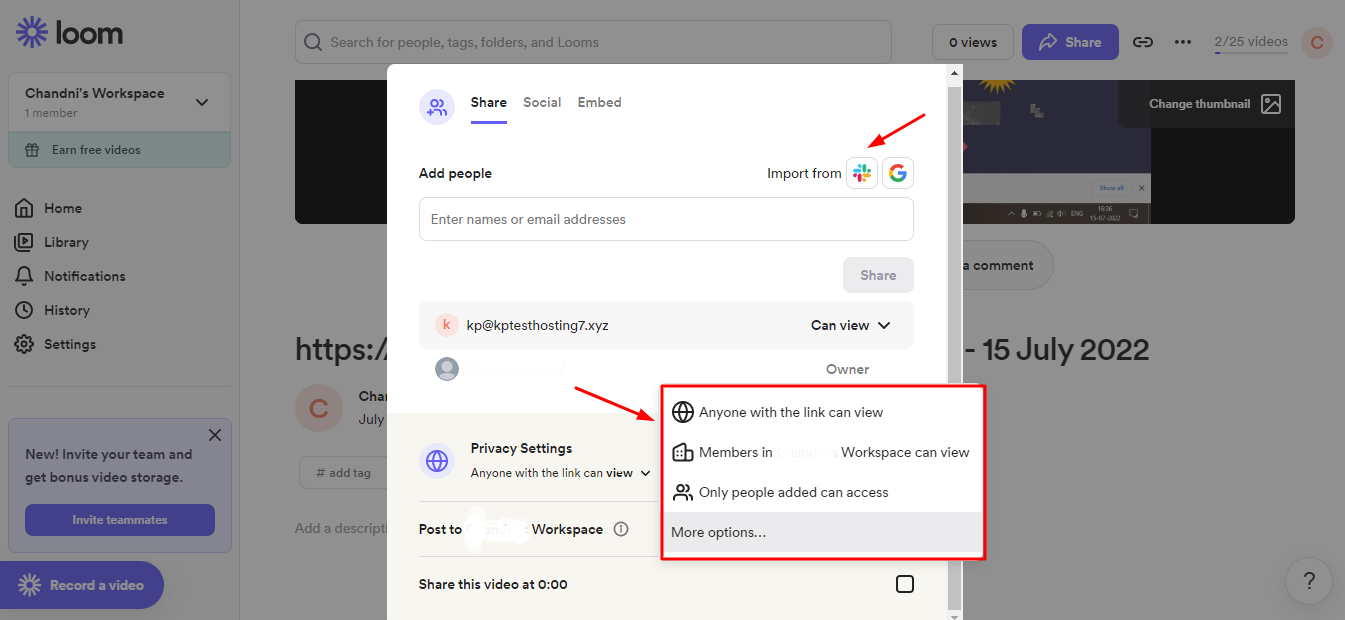
Task: Click Record a video button
Action: (x=82, y=585)
